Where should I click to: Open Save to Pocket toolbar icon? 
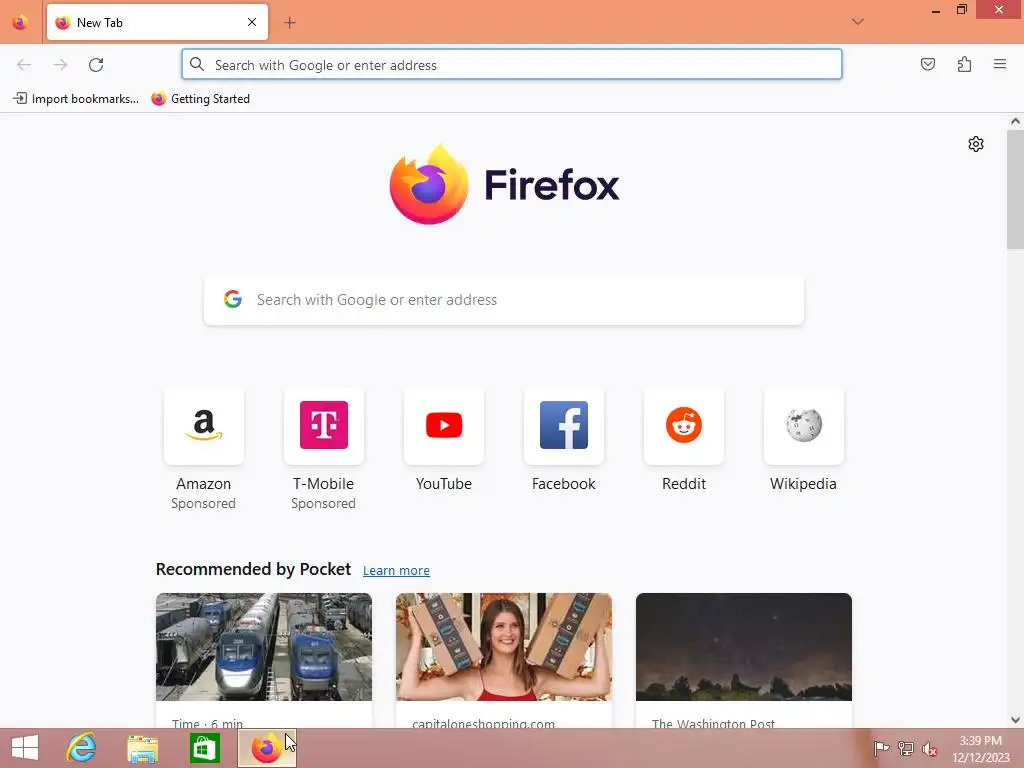[x=927, y=64]
